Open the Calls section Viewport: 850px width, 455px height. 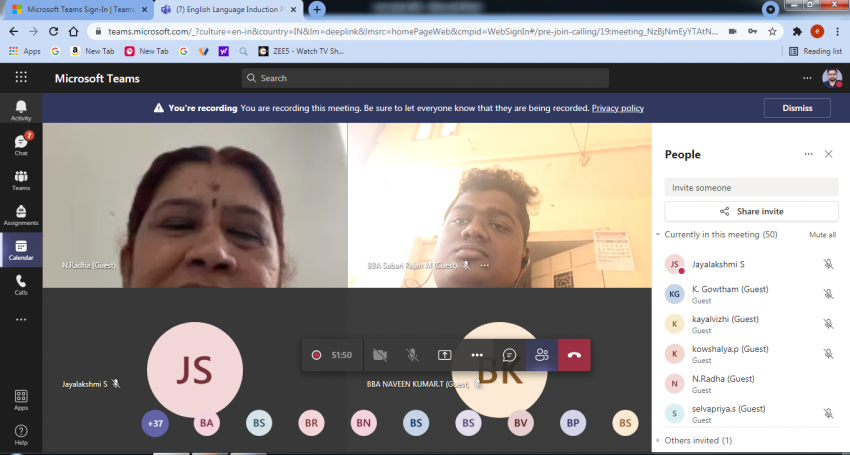point(21,285)
